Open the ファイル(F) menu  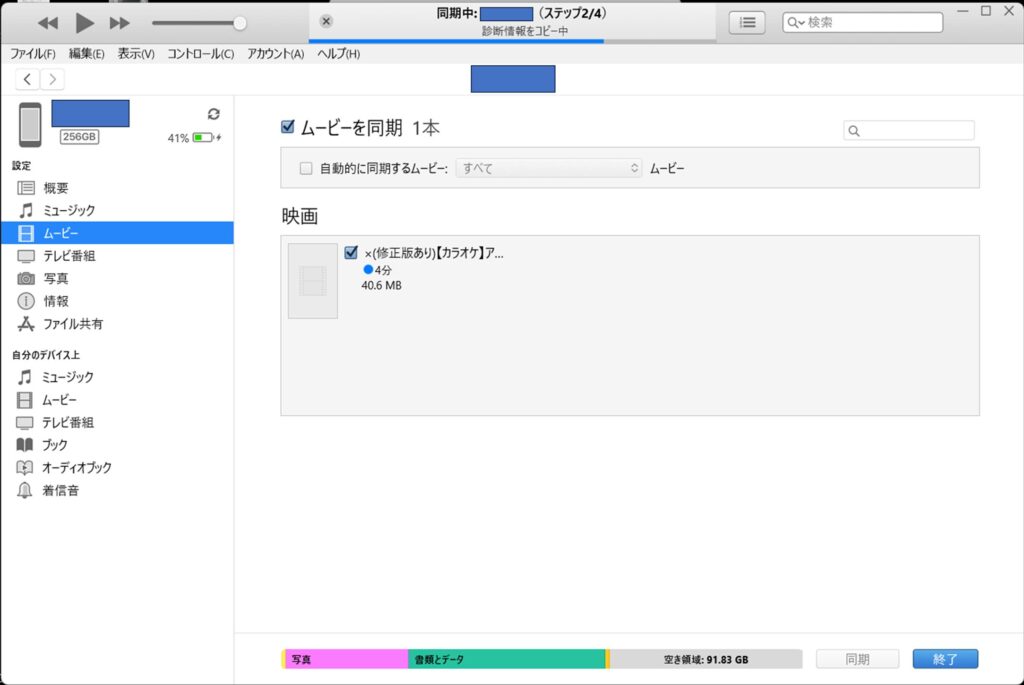(33, 53)
